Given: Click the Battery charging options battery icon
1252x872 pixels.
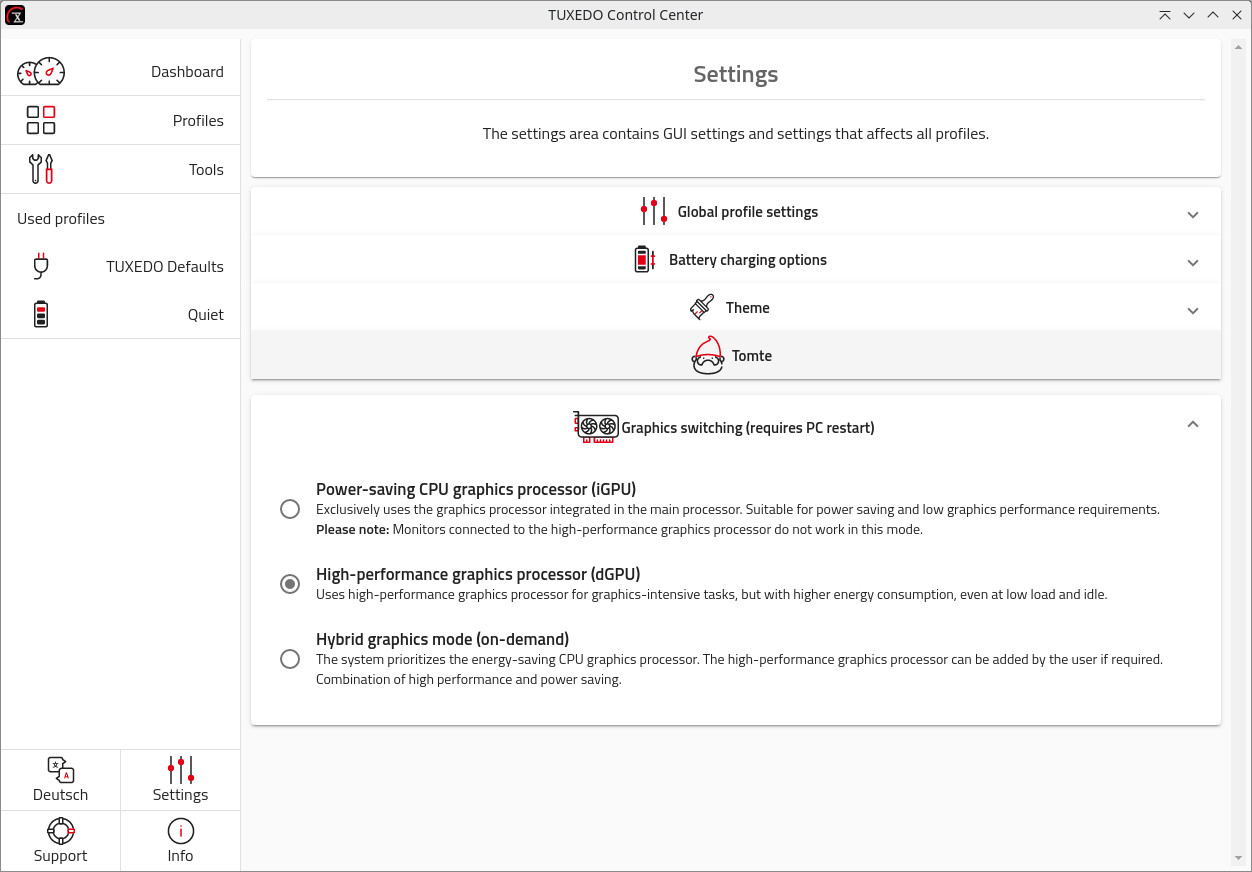Looking at the screenshot, I should coord(645,259).
